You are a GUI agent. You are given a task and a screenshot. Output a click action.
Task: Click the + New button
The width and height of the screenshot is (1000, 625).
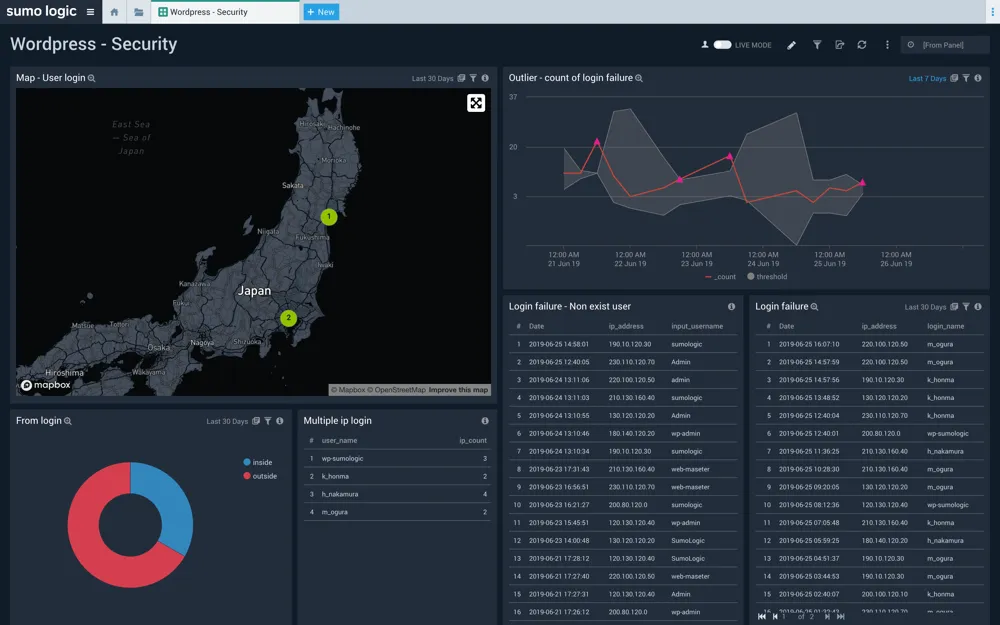(x=321, y=11)
